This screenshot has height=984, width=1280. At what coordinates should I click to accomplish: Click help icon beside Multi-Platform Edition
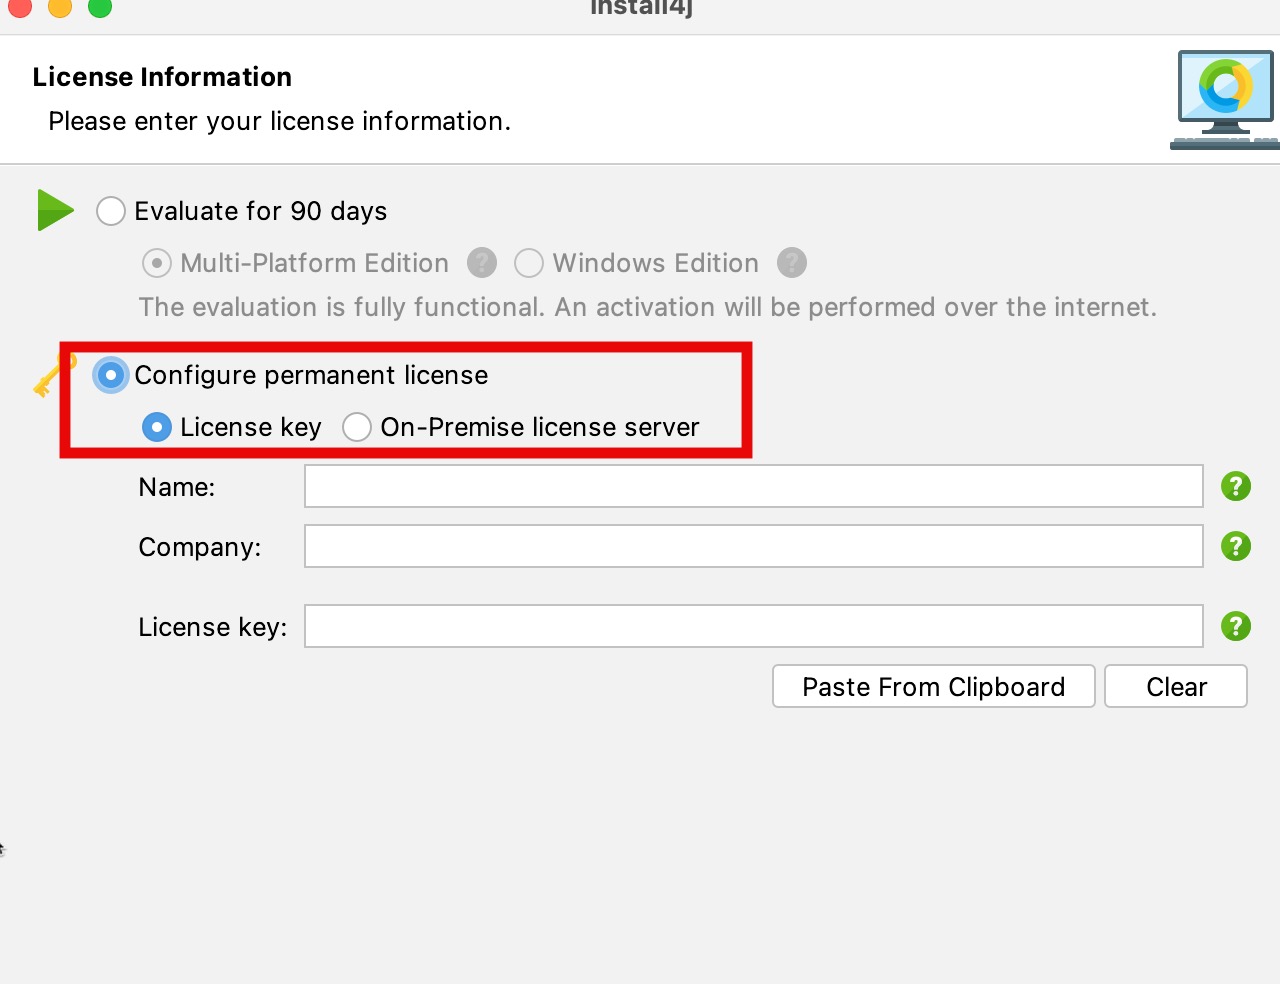tap(482, 263)
